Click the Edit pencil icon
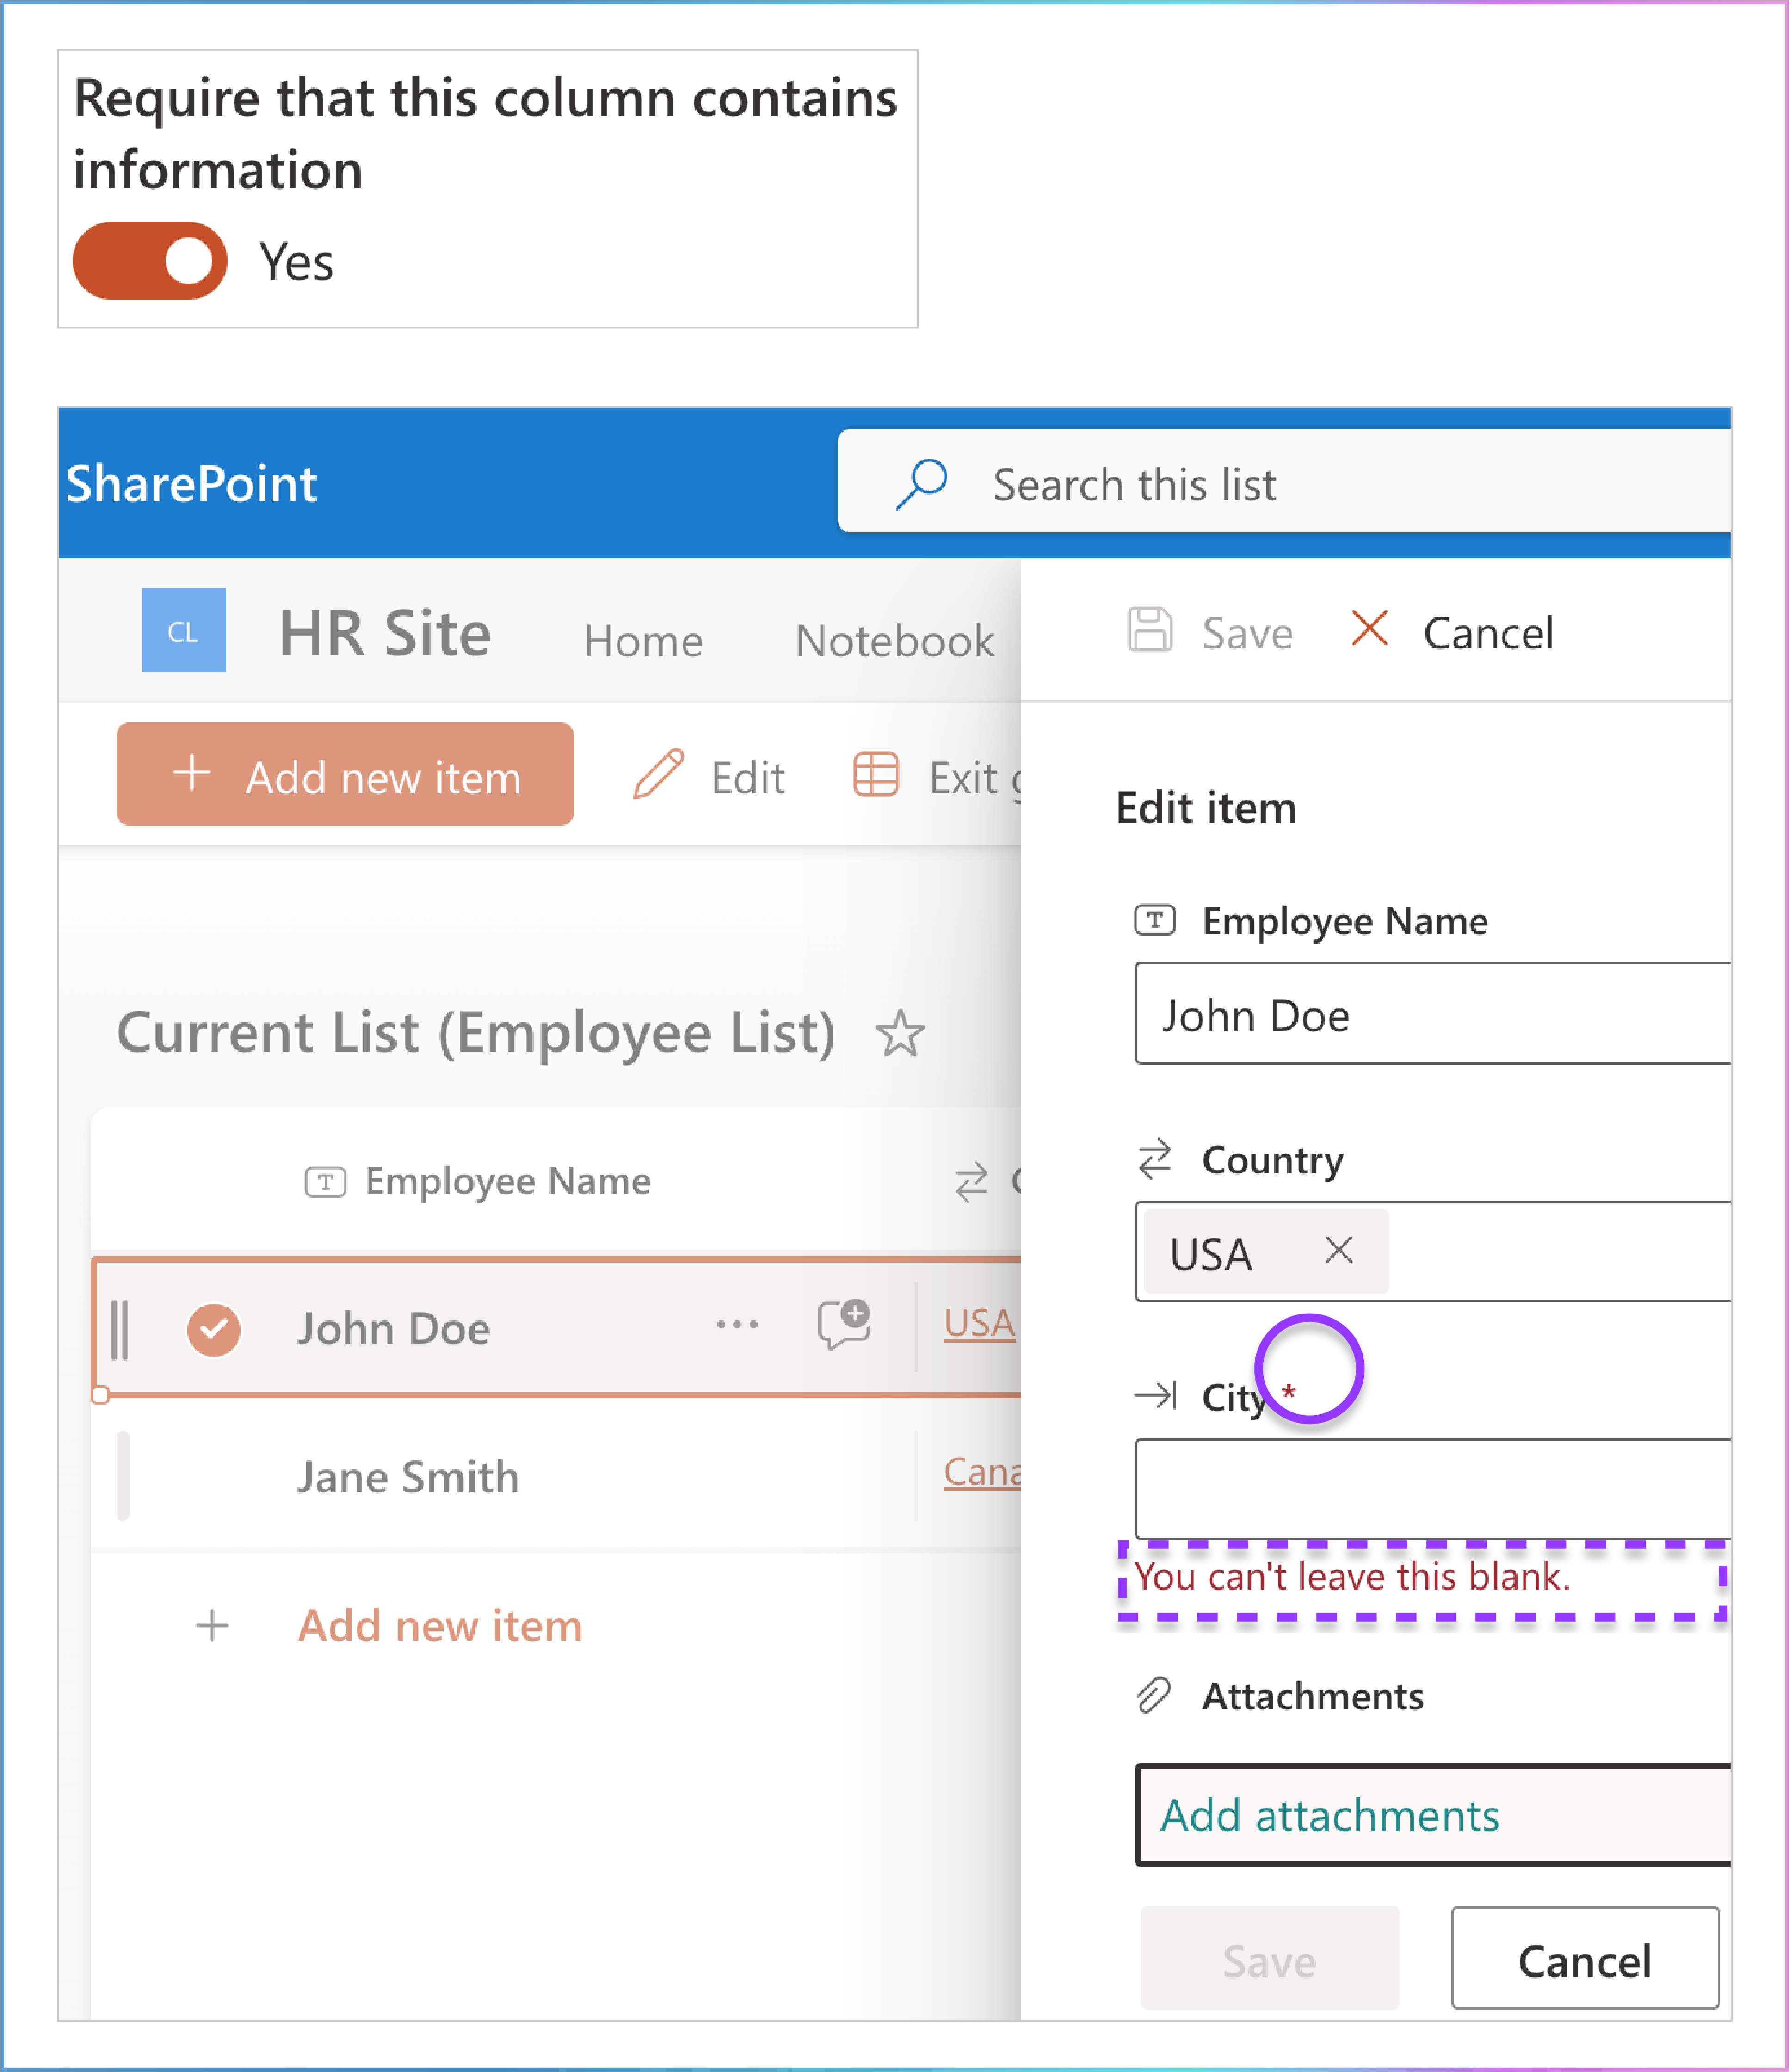 click(x=658, y=774)
